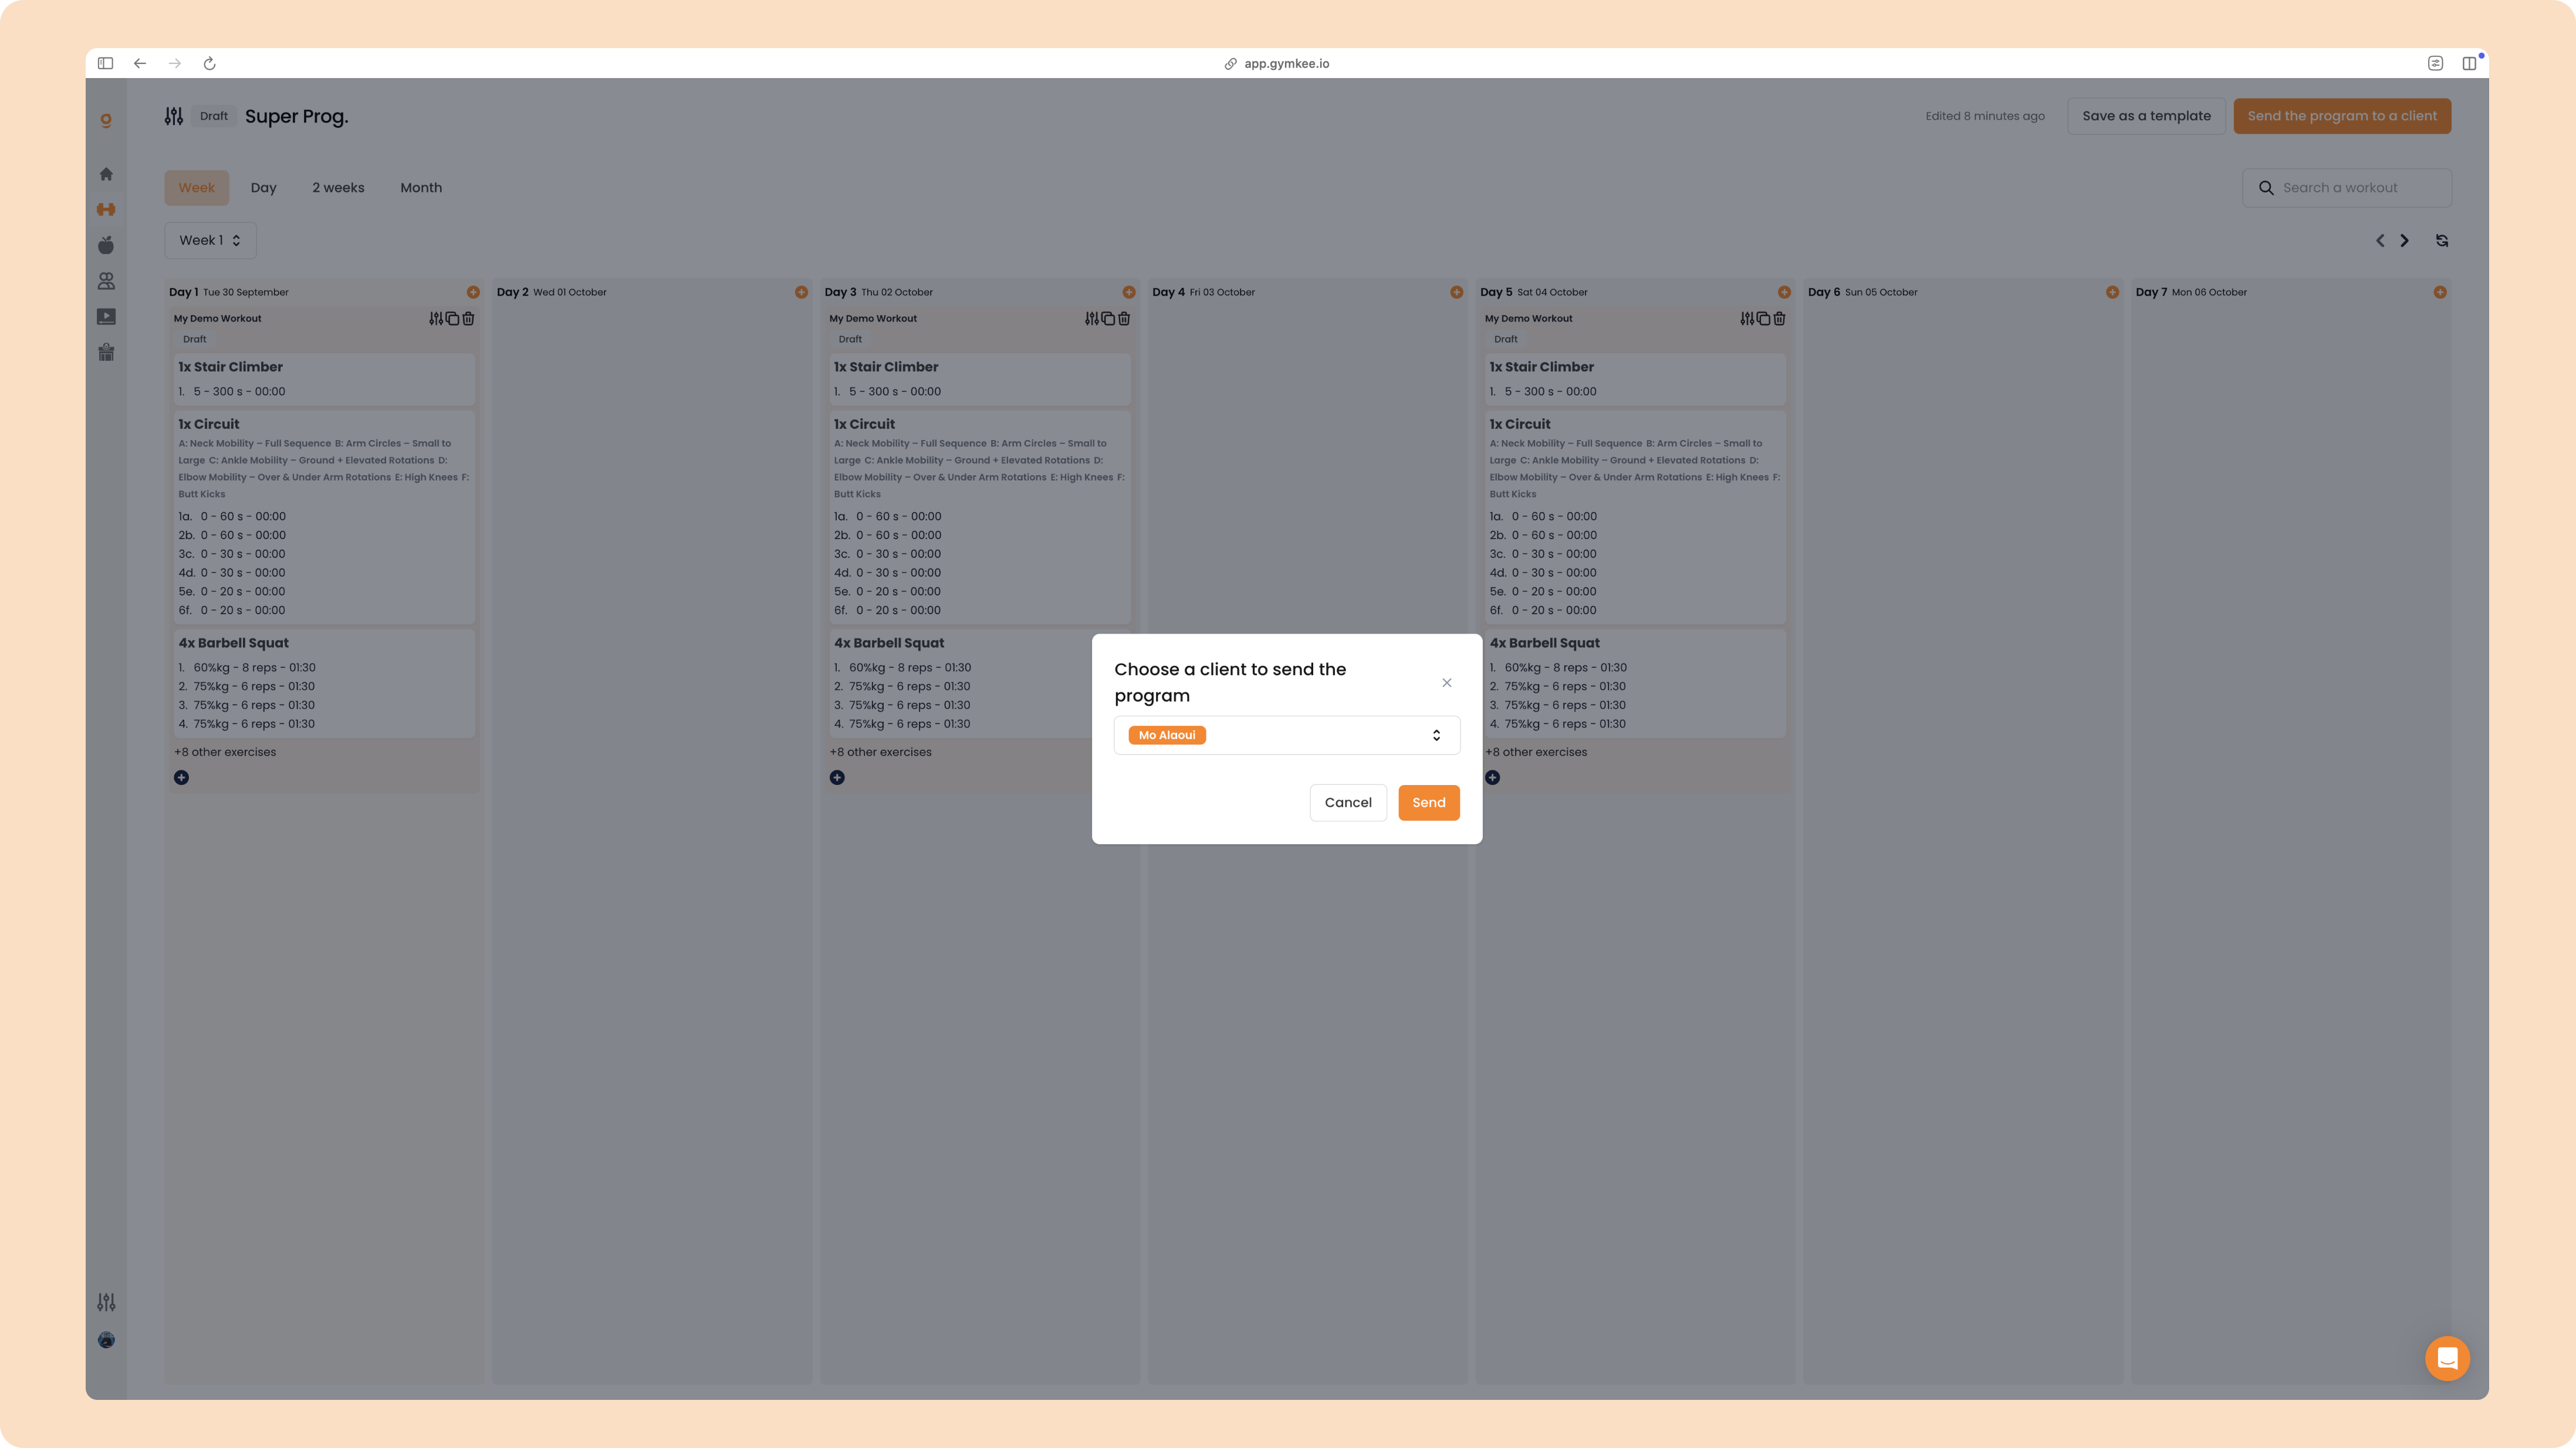Toggle the browser sidebar panel icon
Viewport: 2576px width, 1448px height.
105,63
